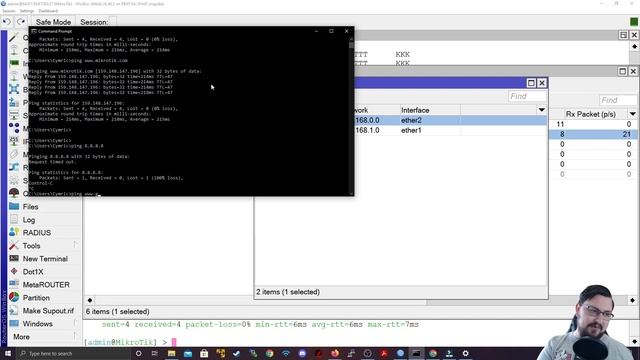
Task: Click the "2 items (1 selected)" status text
Action: (x=288, y=292)
